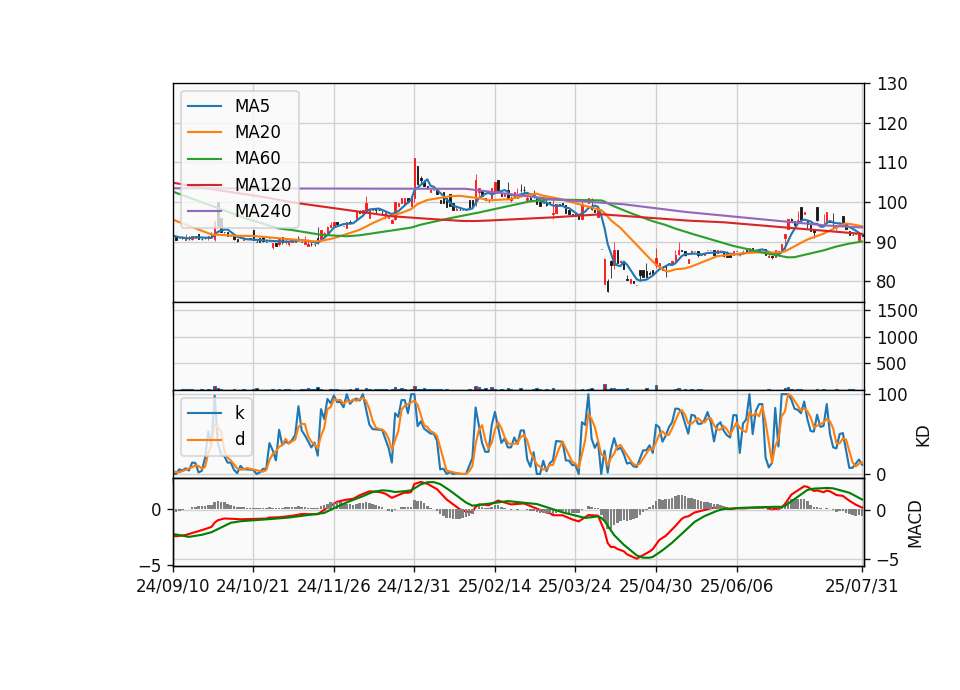Screen dimensions: 960x690
Task: Click the 1500 volume axis label
Action: [898, 311]
